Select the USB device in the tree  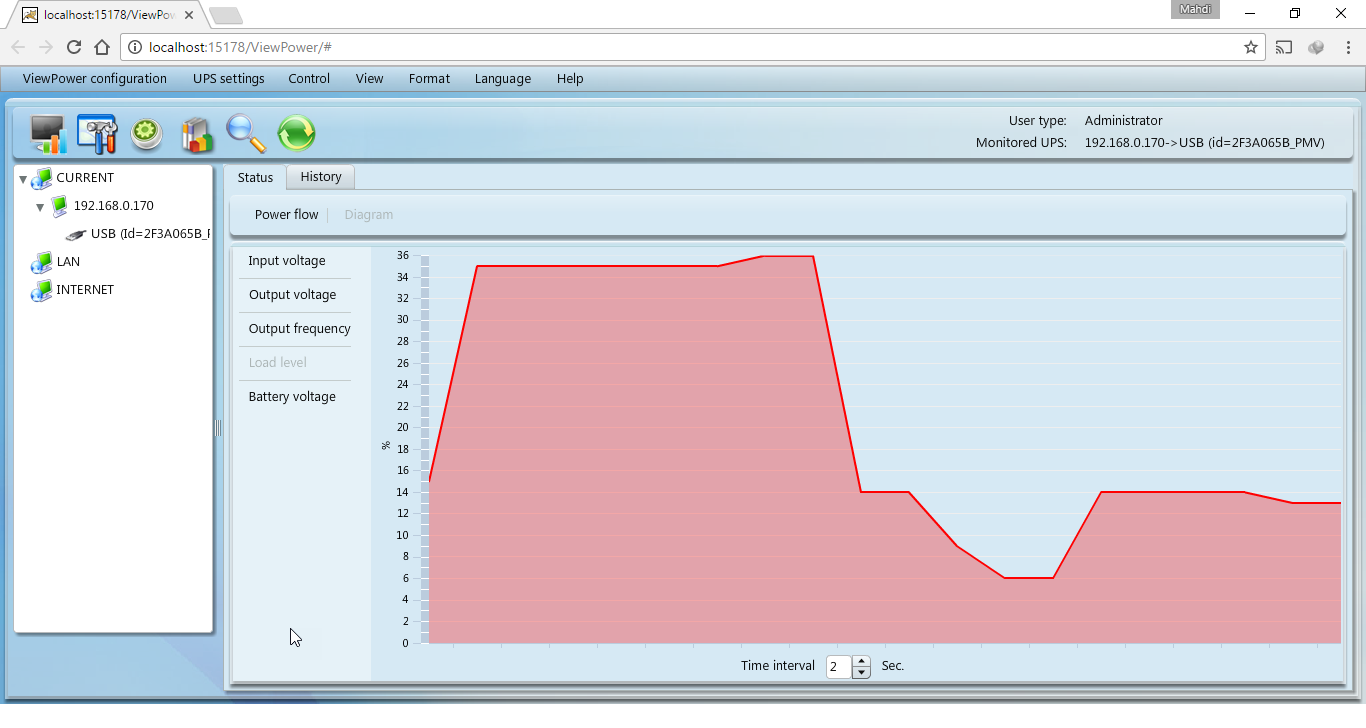pyautogui.click(x=150, y=234)
